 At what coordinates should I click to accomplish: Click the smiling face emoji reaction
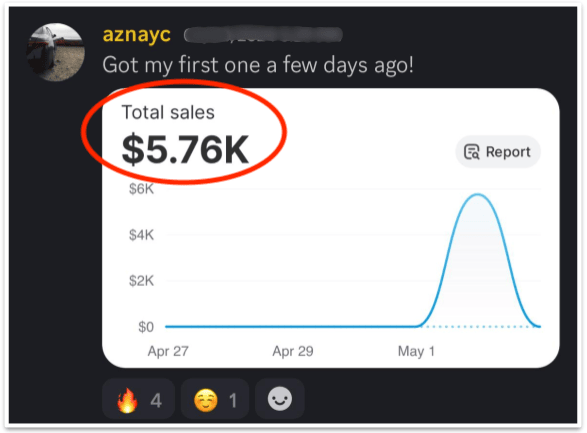point(215,400)
